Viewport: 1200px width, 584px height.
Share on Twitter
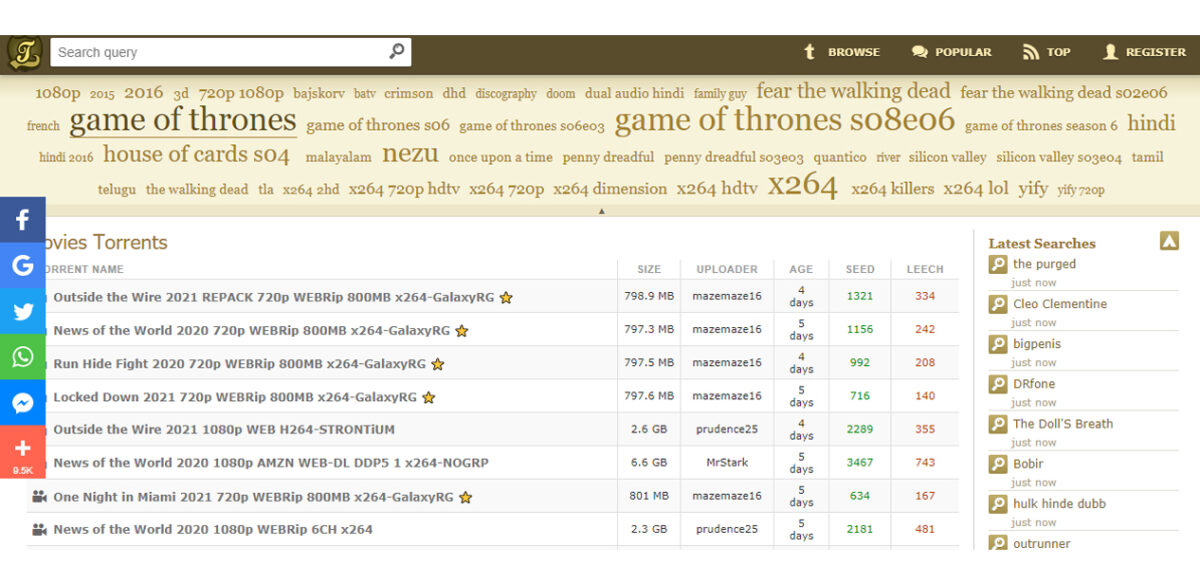[x=23, y=311]
